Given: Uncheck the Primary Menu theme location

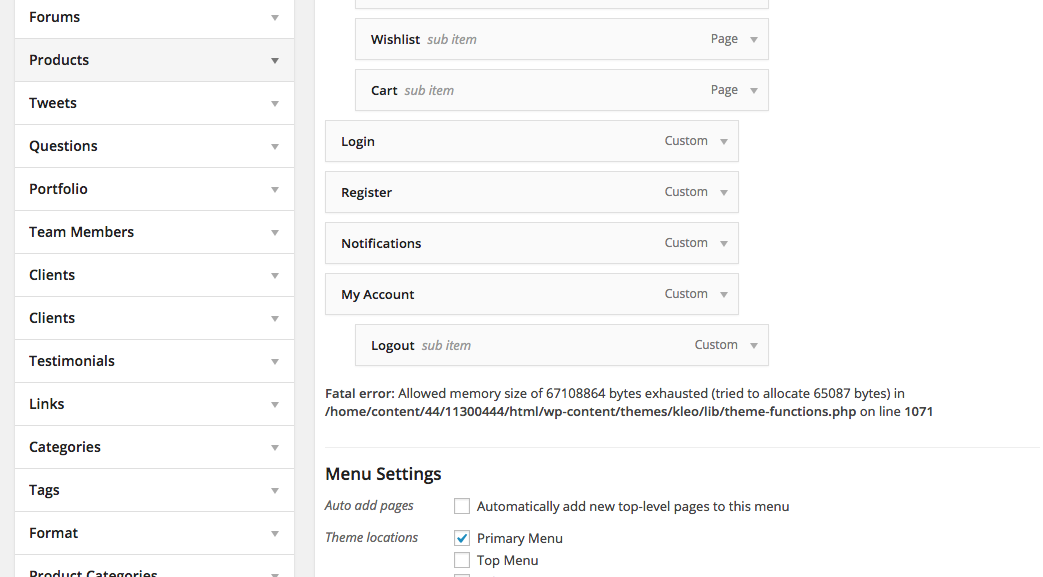Looking at the screenshot, I should coord(462,538).
